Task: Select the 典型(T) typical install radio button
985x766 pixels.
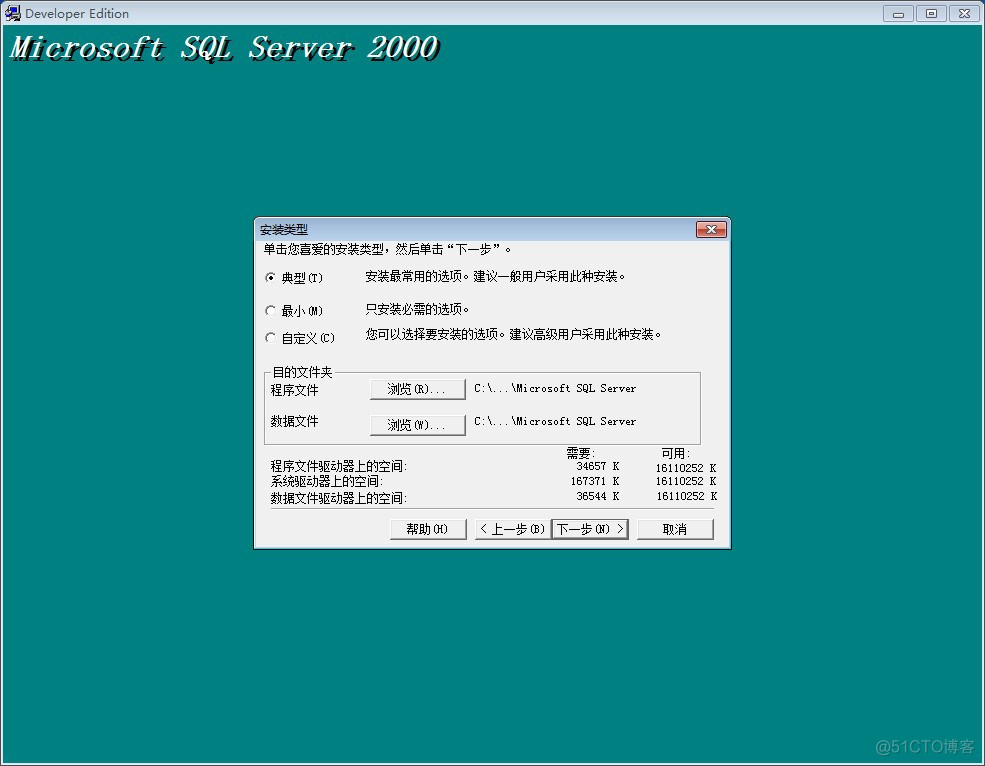Action: (271, 277)
